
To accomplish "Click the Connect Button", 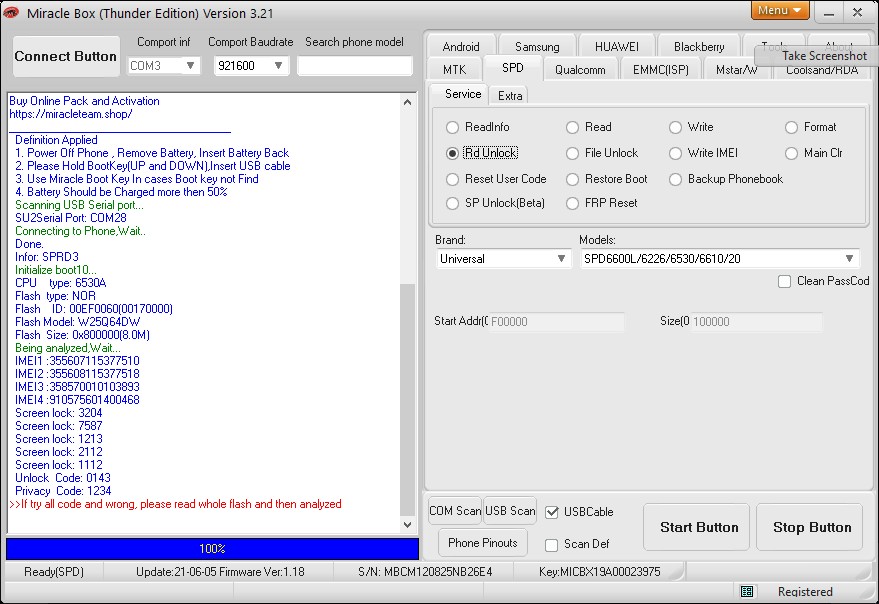I will pos(66,57).
